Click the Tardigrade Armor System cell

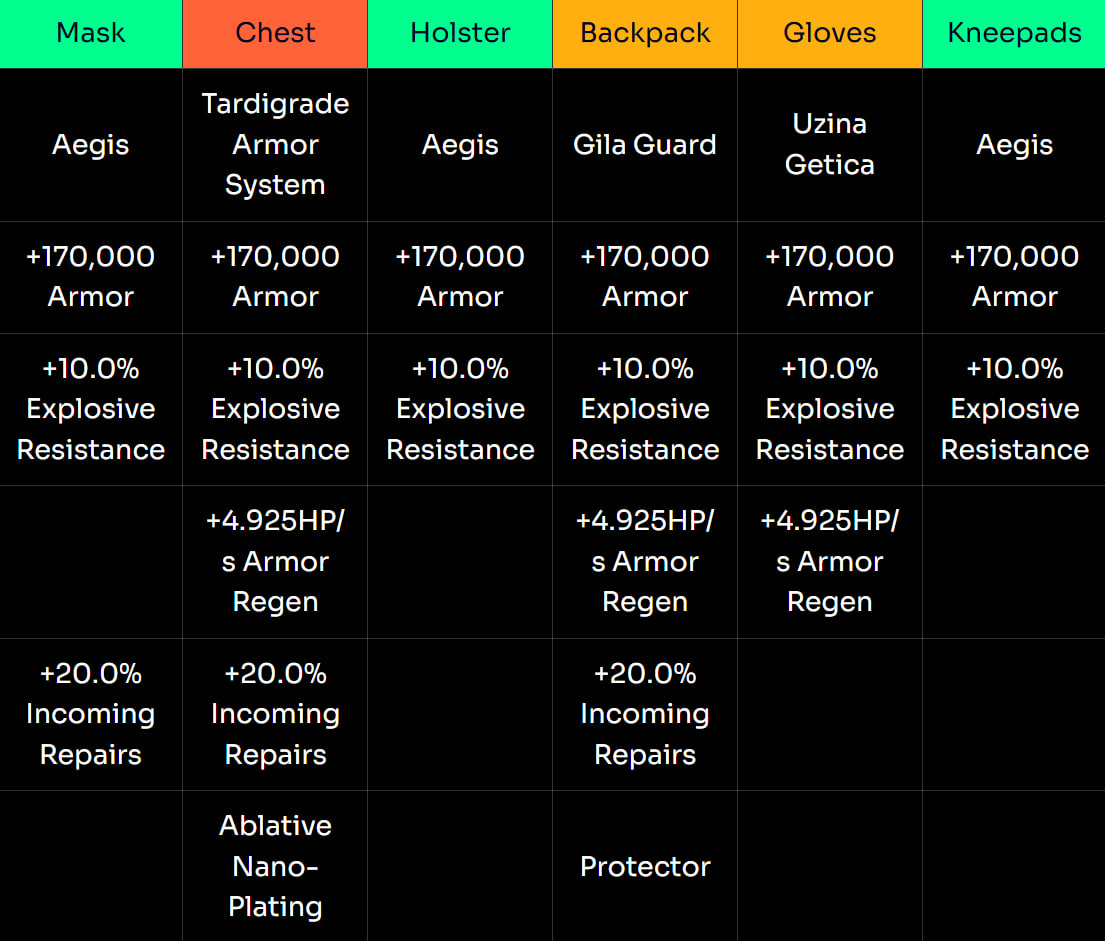(x=275, y=144)
